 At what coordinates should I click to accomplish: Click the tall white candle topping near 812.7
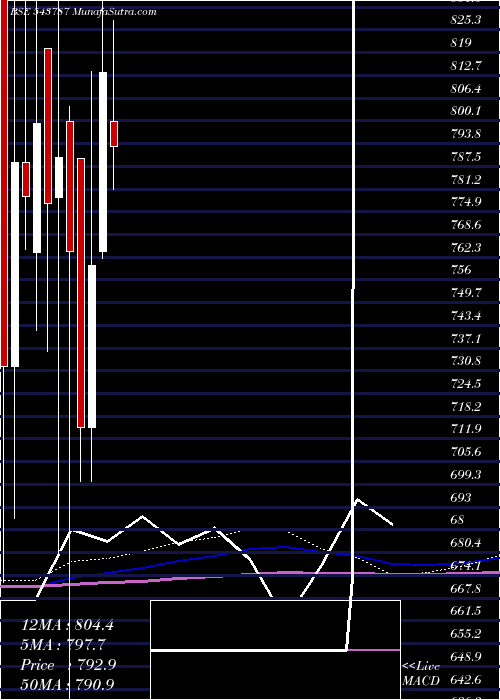tap(103, 162)
